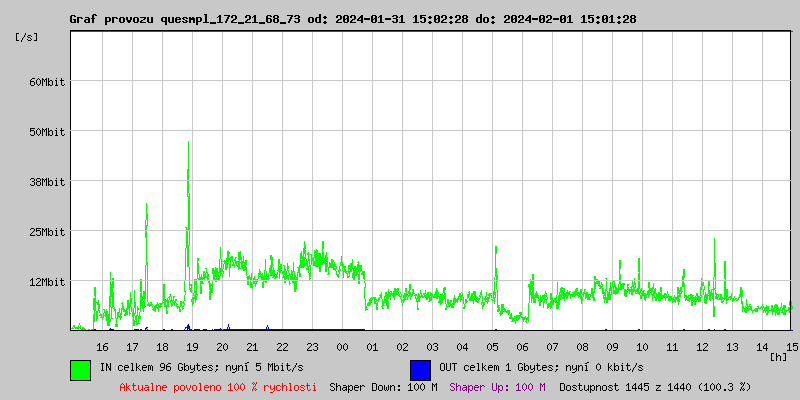Click the 38Mbit y-axis label
The width and height of the screenshot is (800, 400).
coord(47,181)
